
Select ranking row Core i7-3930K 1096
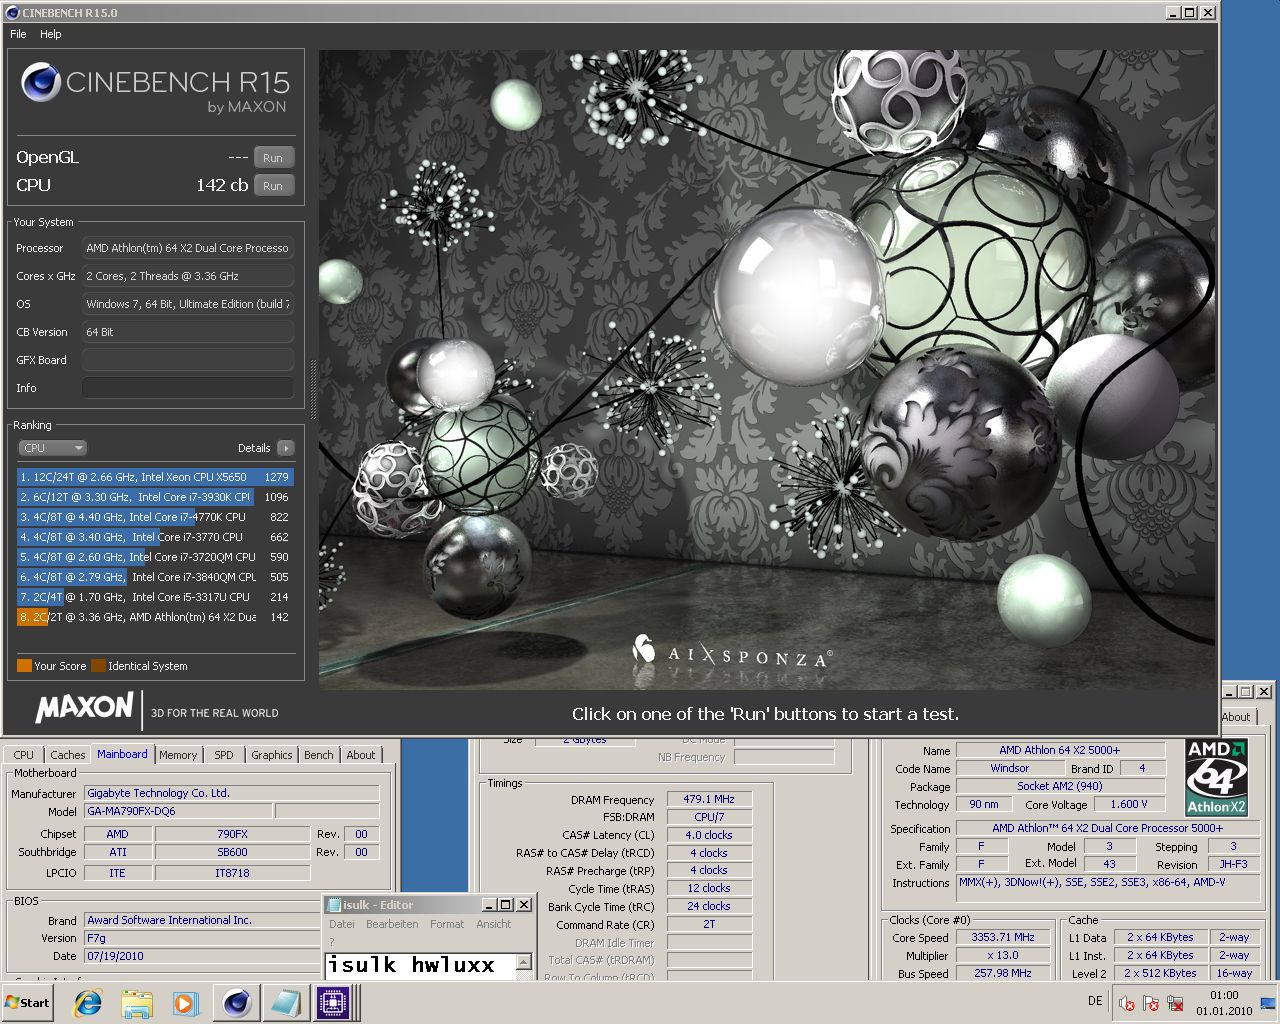tap(155, 497)
